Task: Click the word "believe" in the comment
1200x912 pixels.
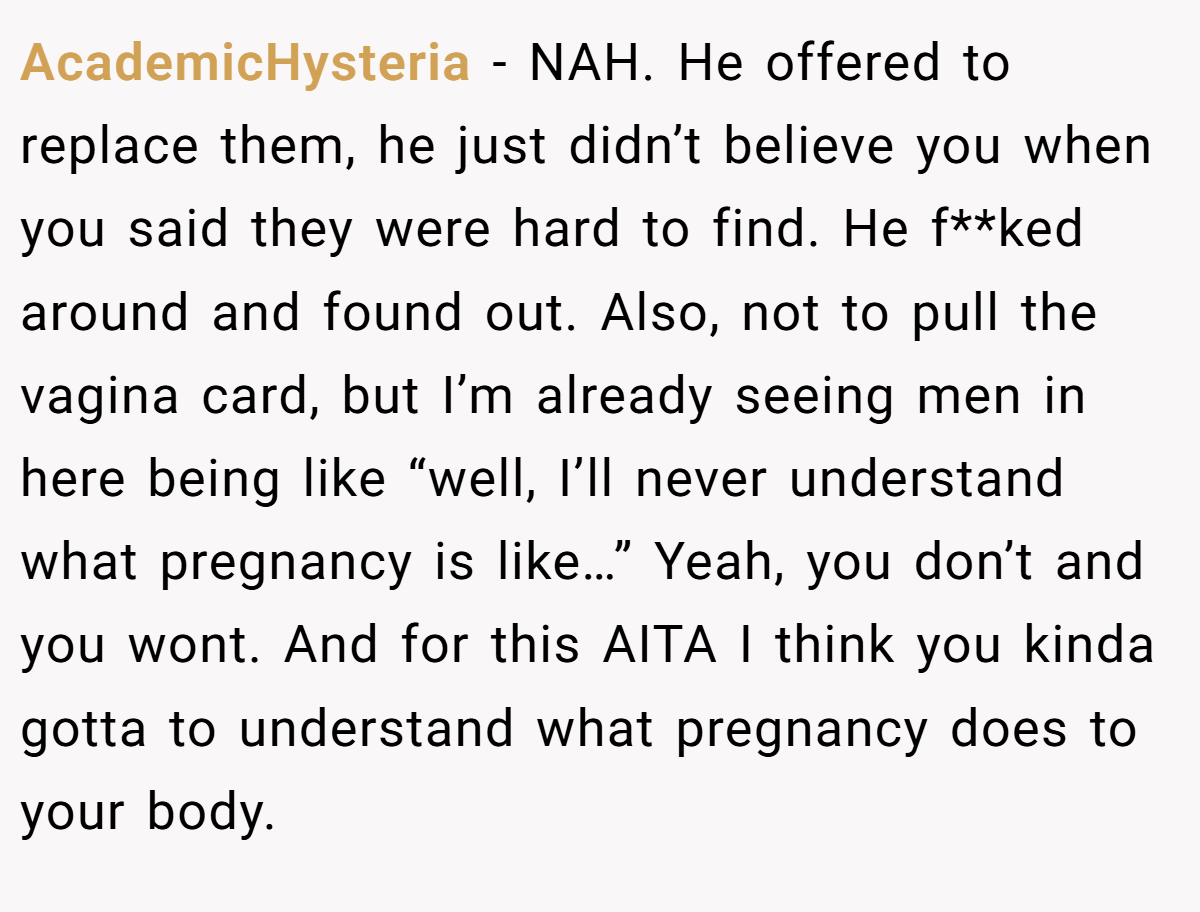Action: 809,147
